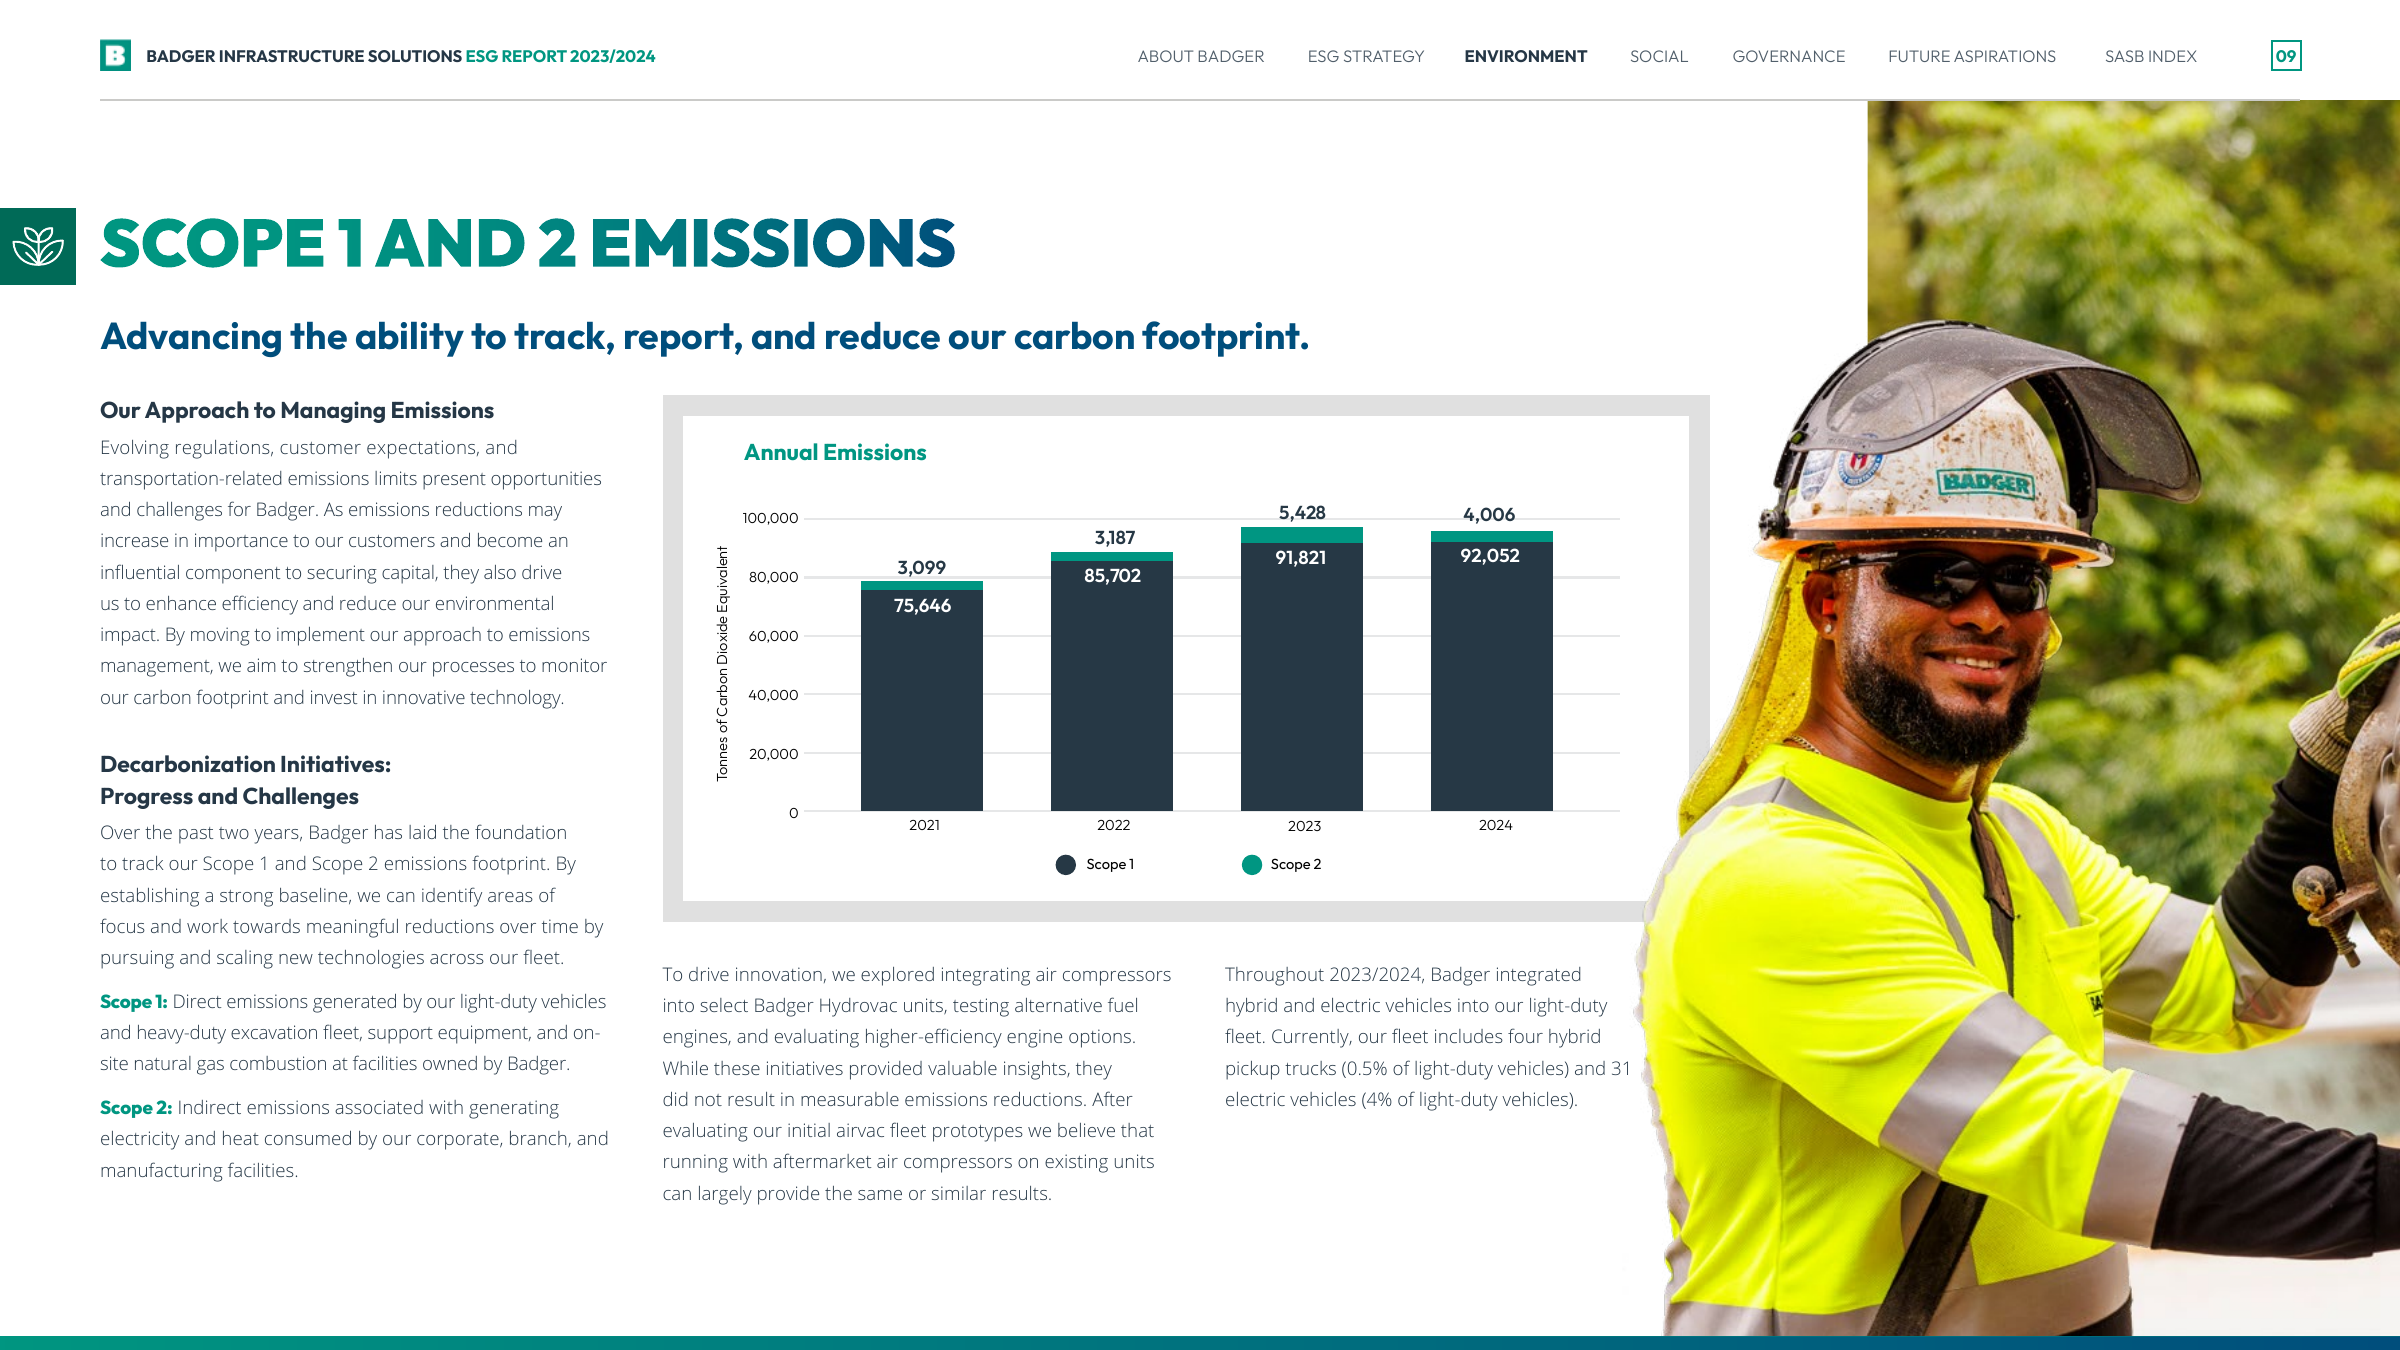Click the Tonnes of Carbon Dioxide axis title
2400x1350 pixels.
point(722,664)
